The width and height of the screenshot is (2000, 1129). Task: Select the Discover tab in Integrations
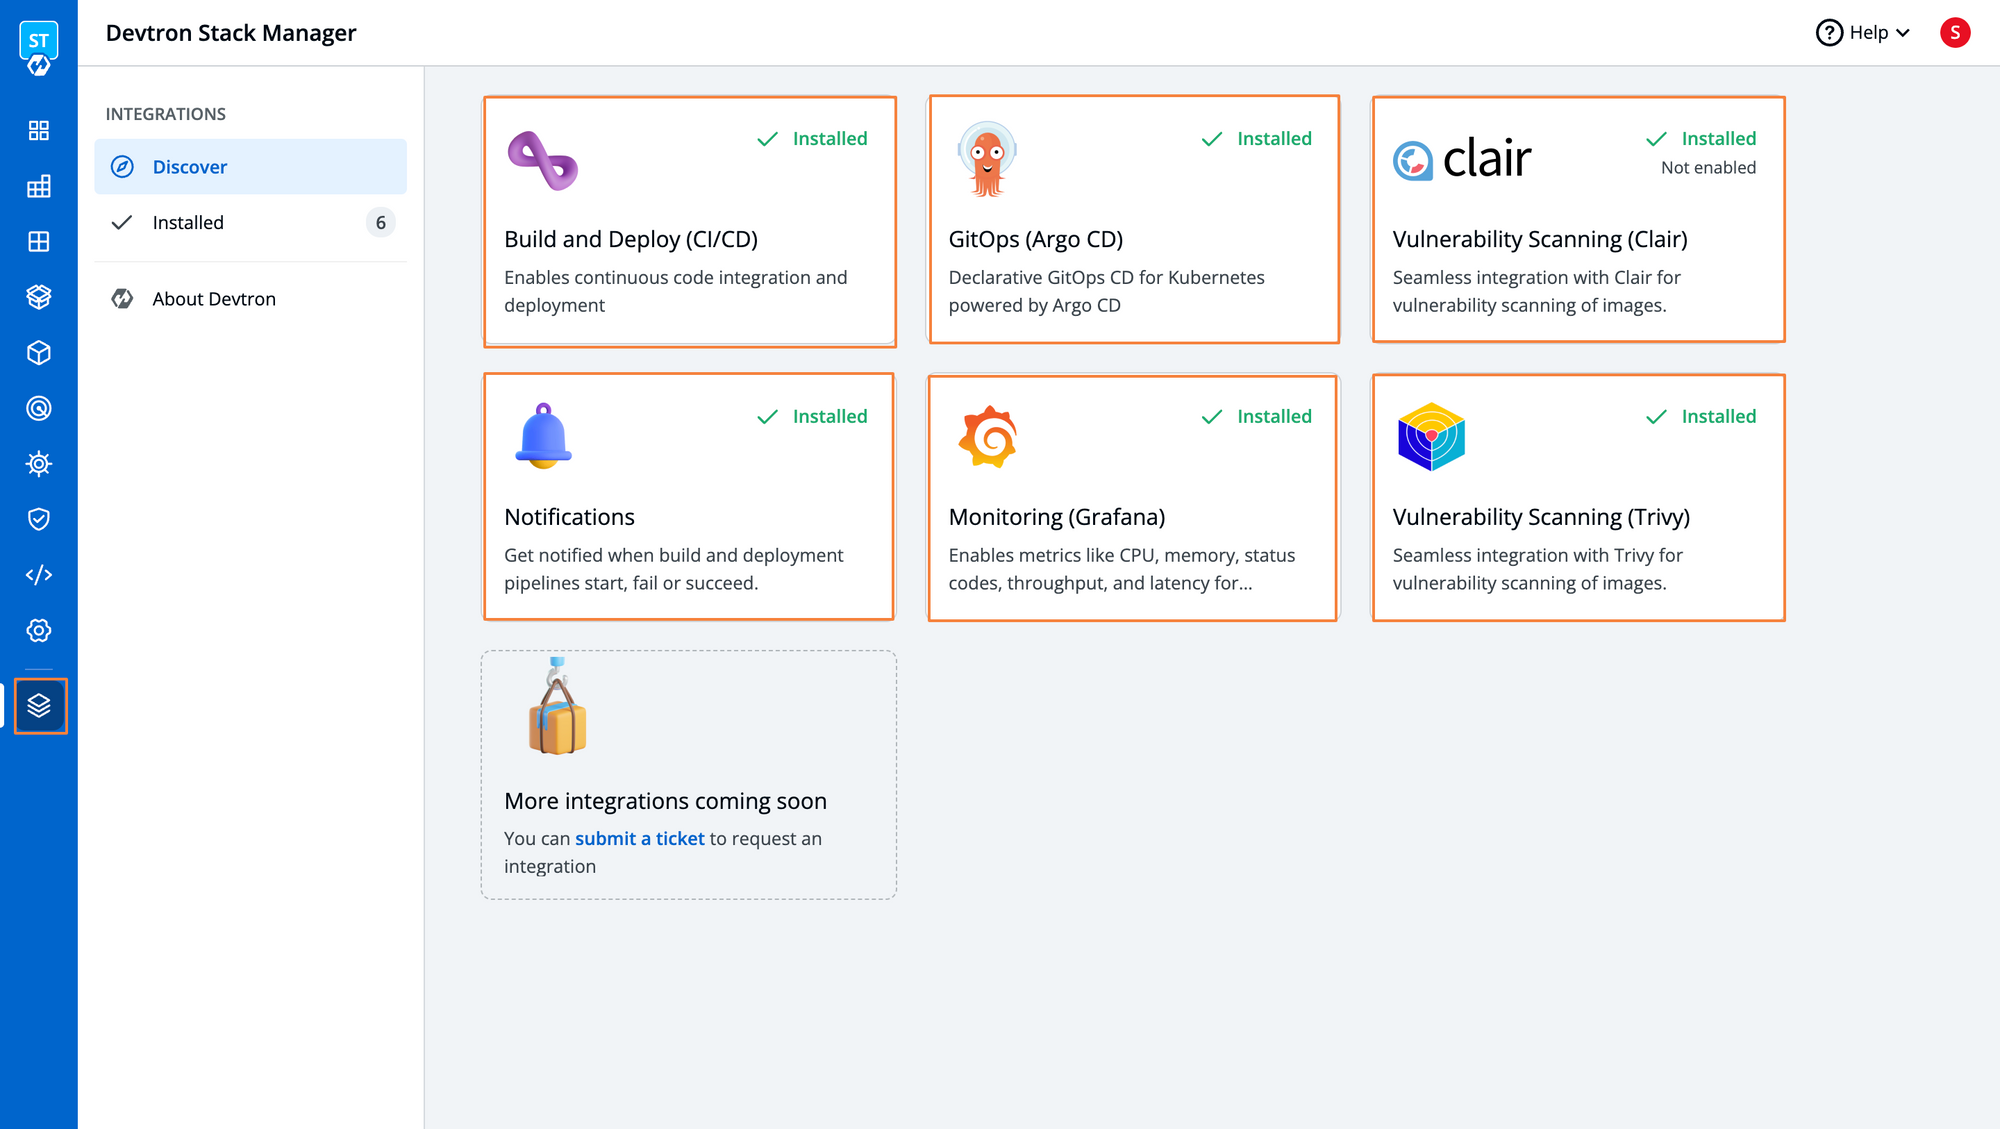click(x=250, y=167)
